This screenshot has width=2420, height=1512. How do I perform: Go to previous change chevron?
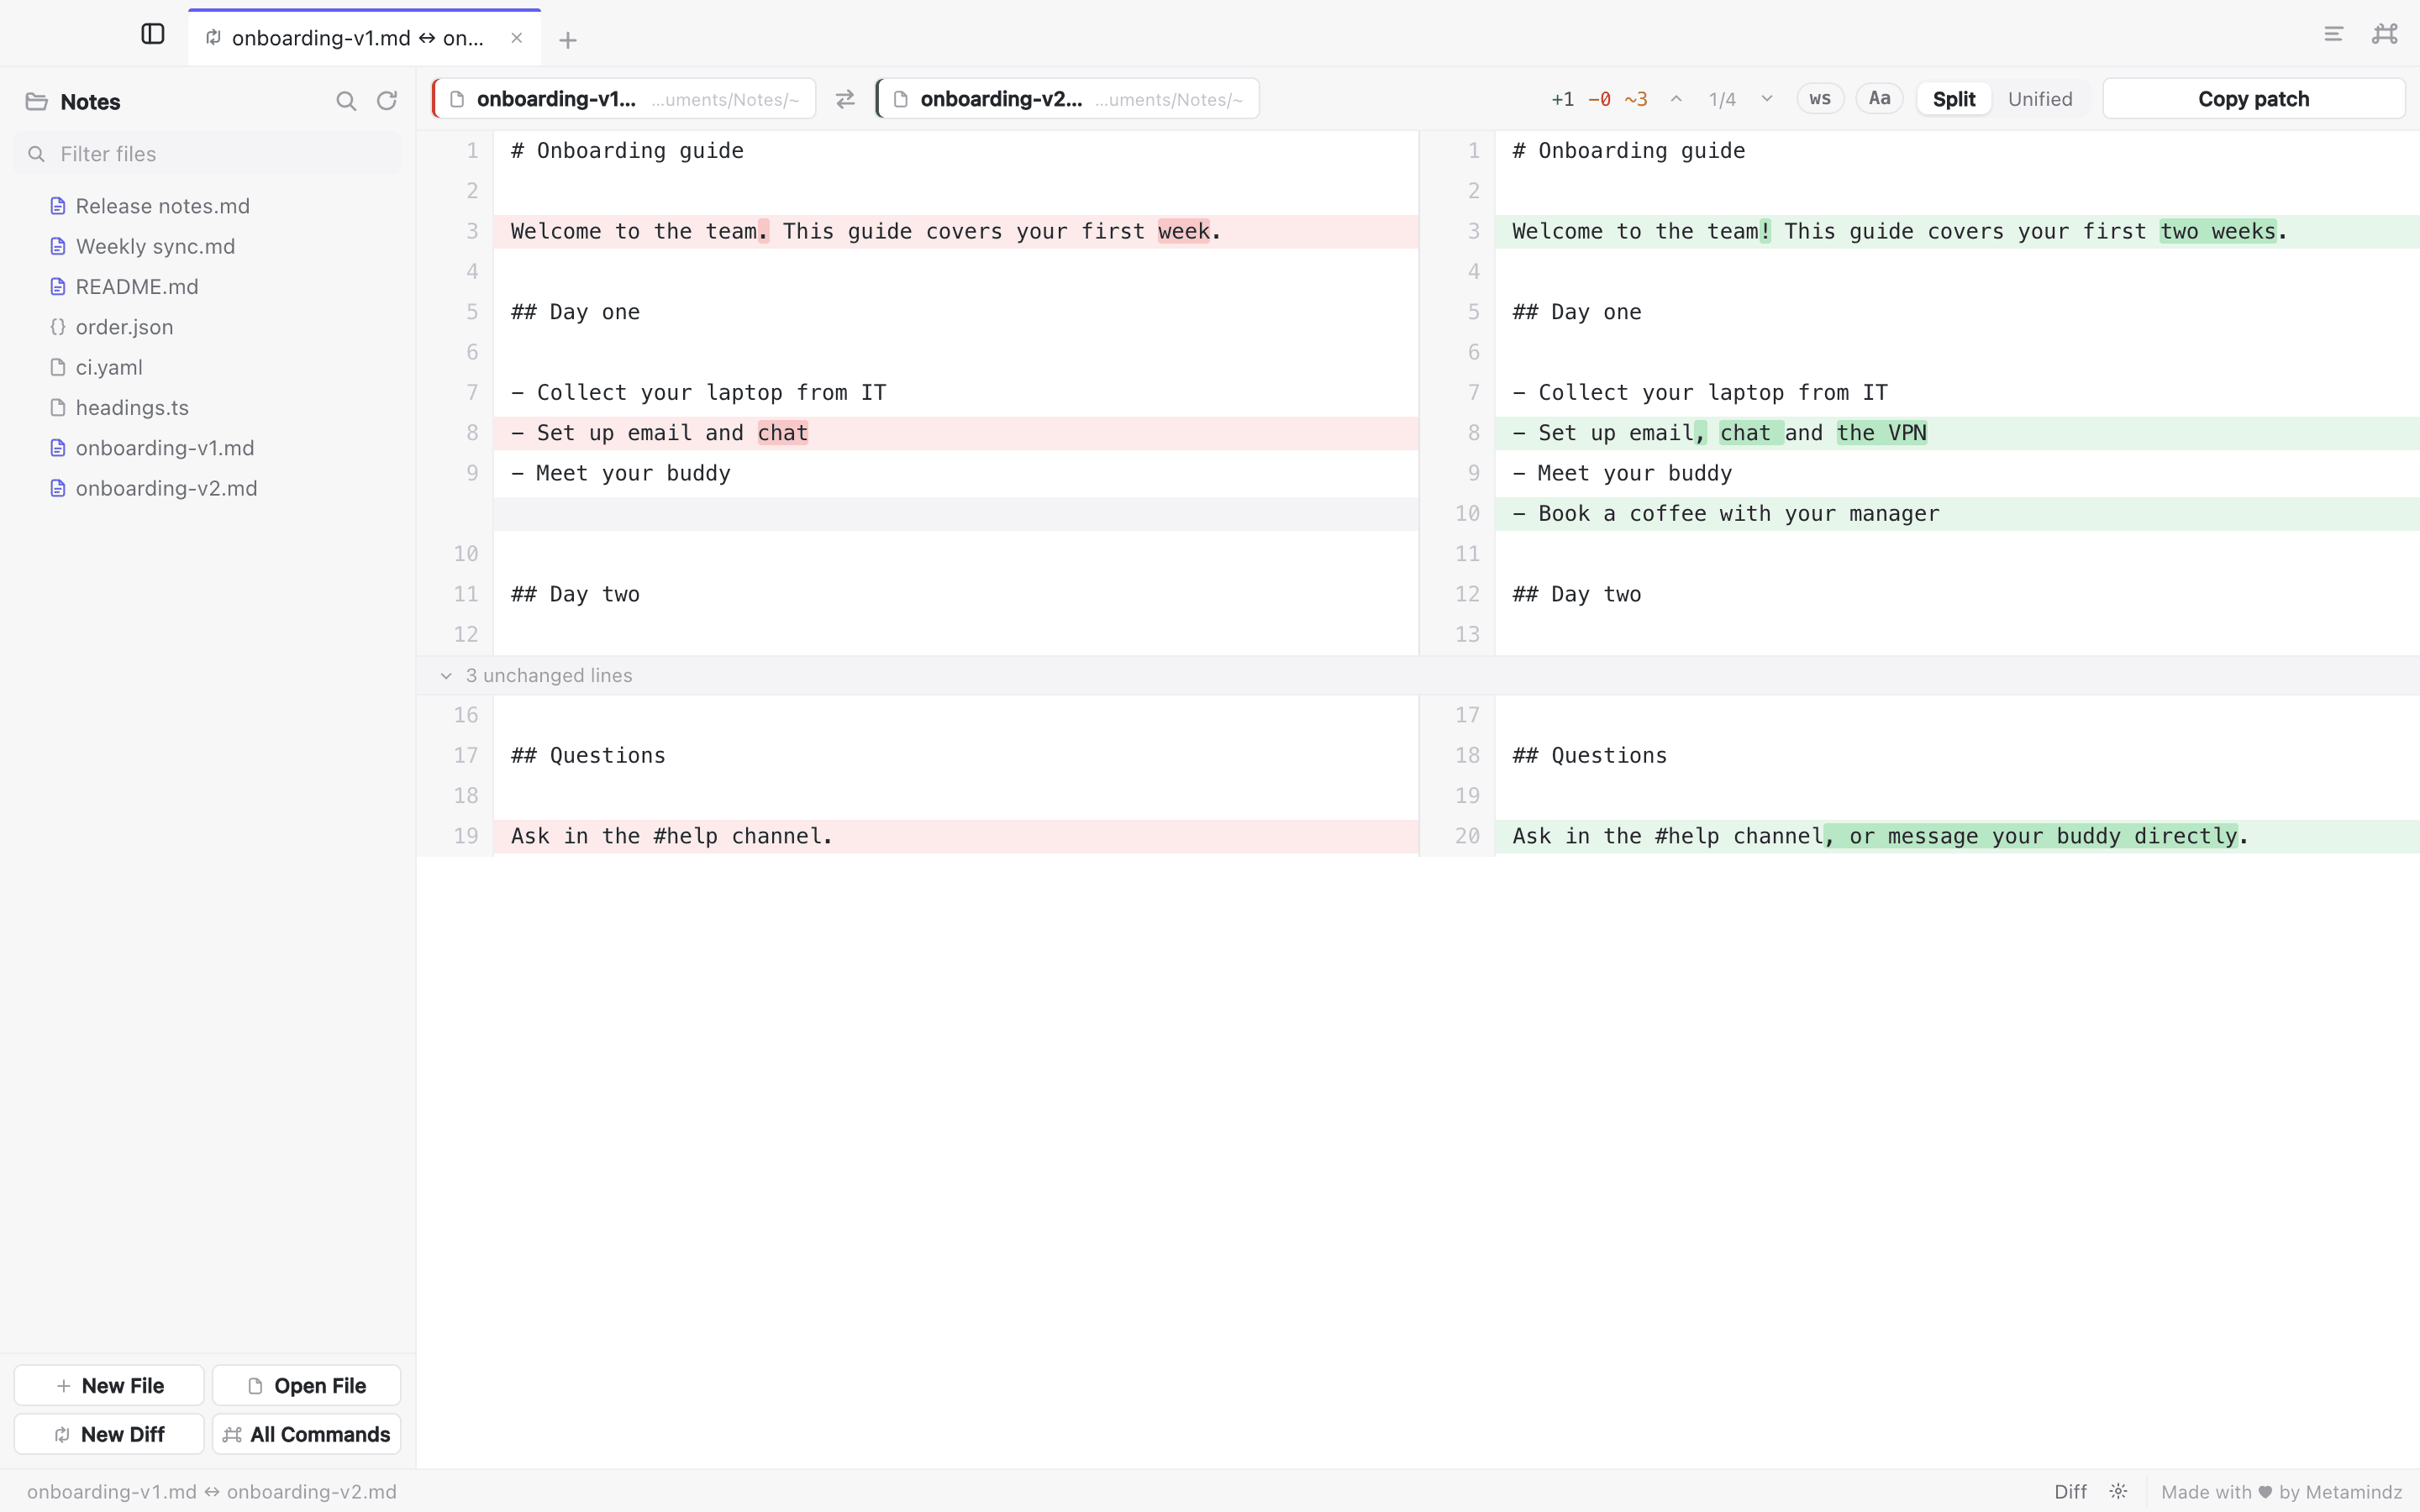(1676, 99)
